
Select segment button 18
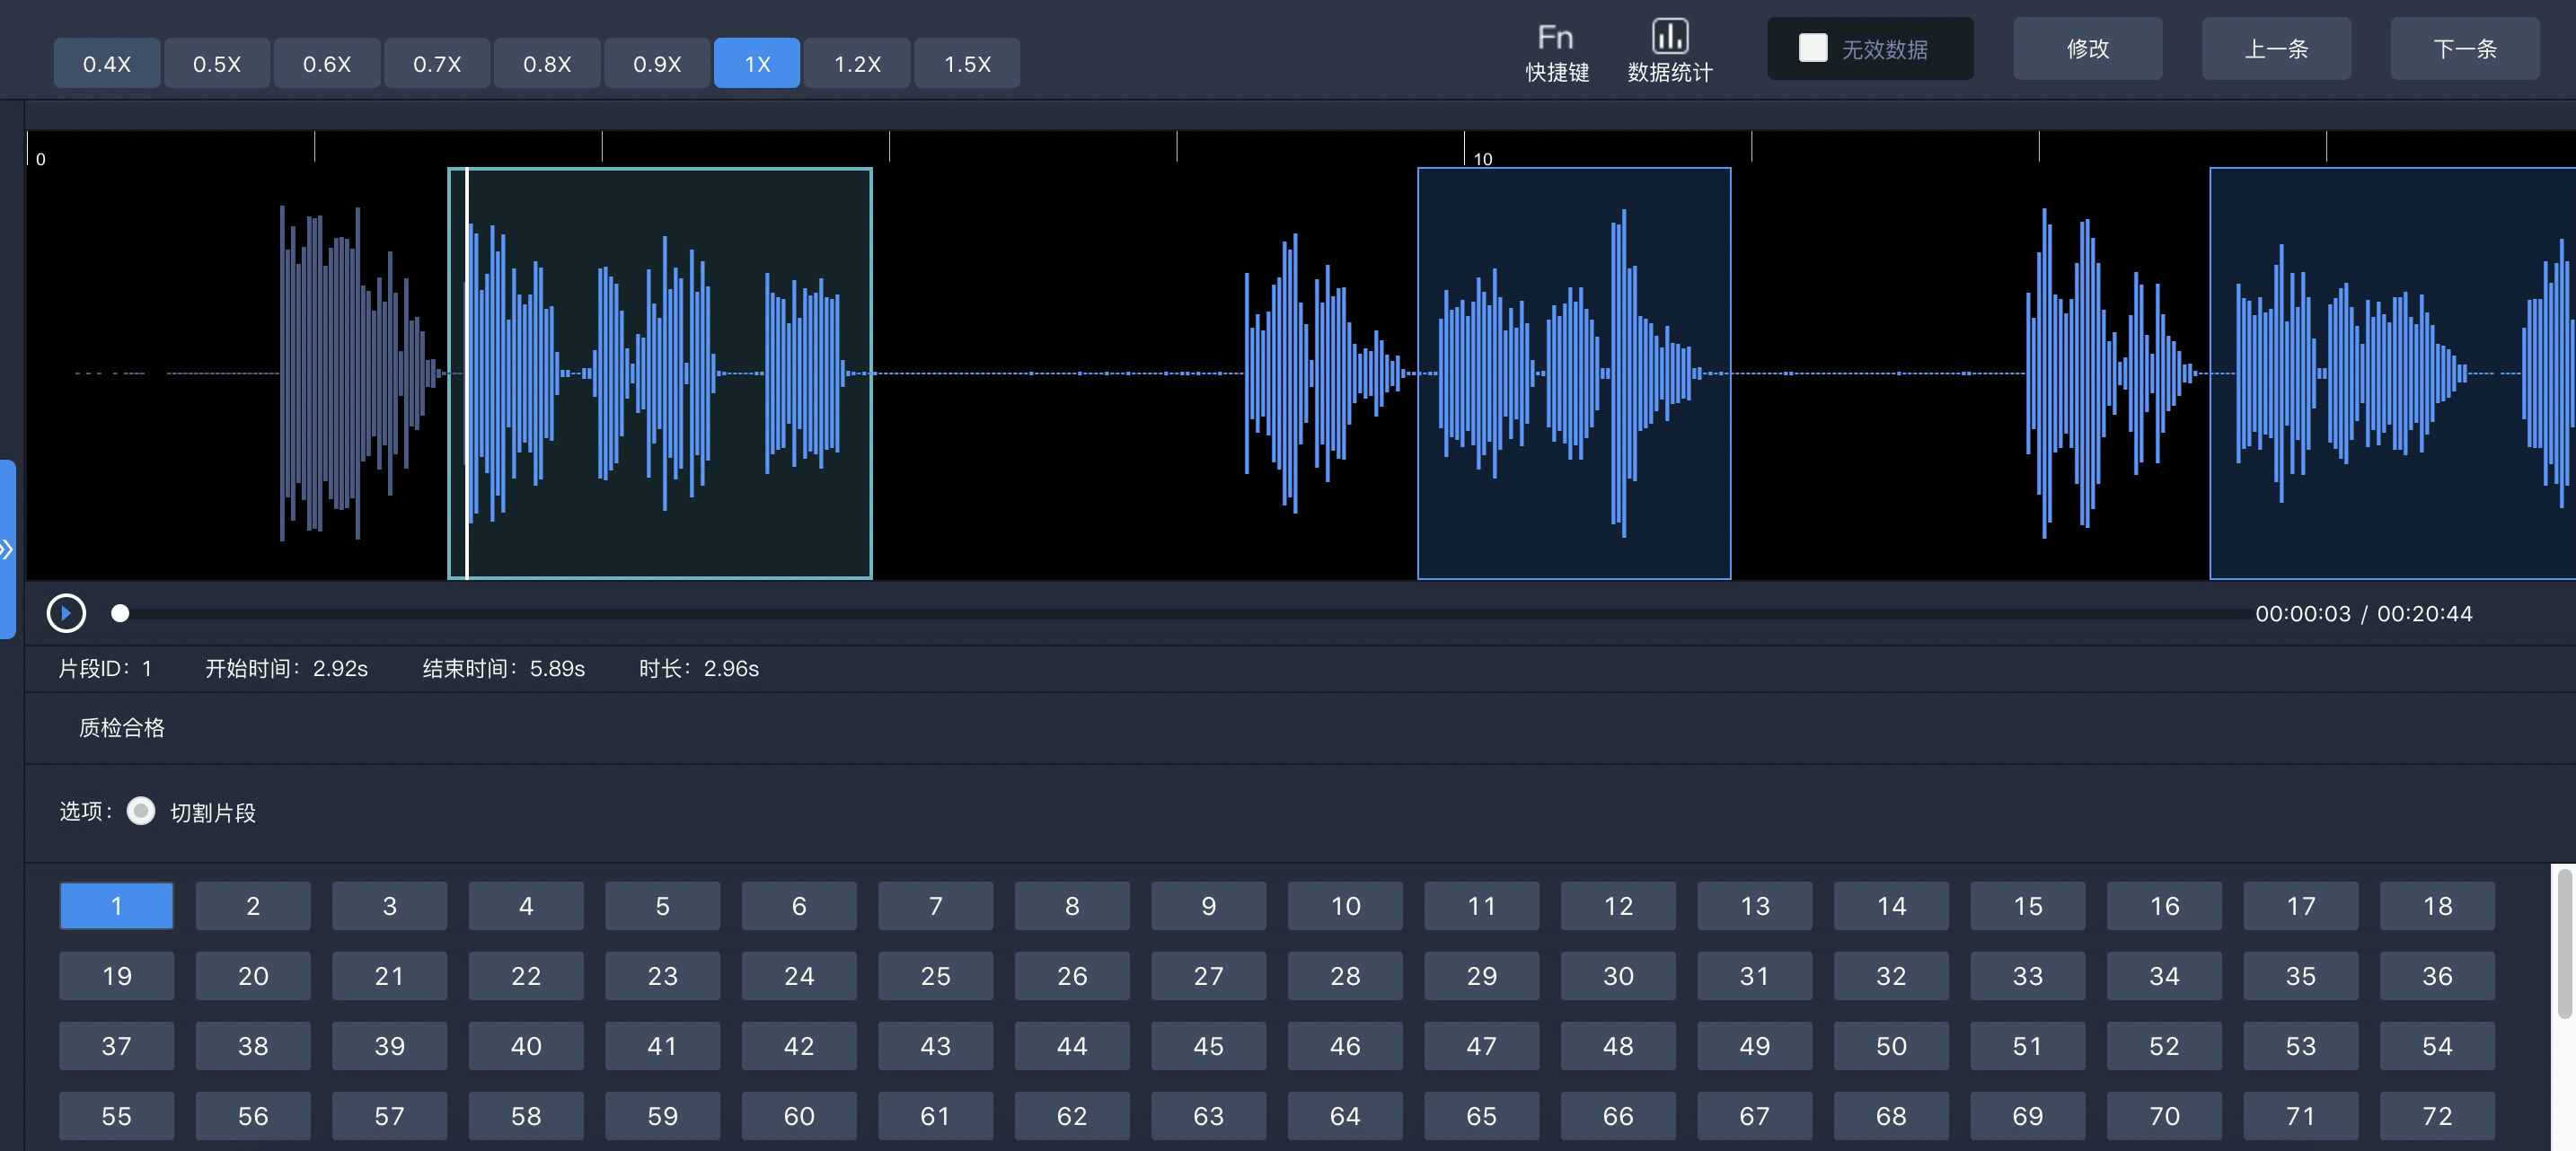2437,906
